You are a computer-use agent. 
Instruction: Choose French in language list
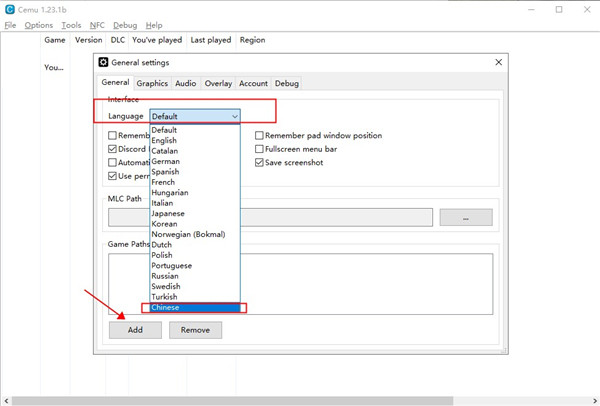[195, 182]
